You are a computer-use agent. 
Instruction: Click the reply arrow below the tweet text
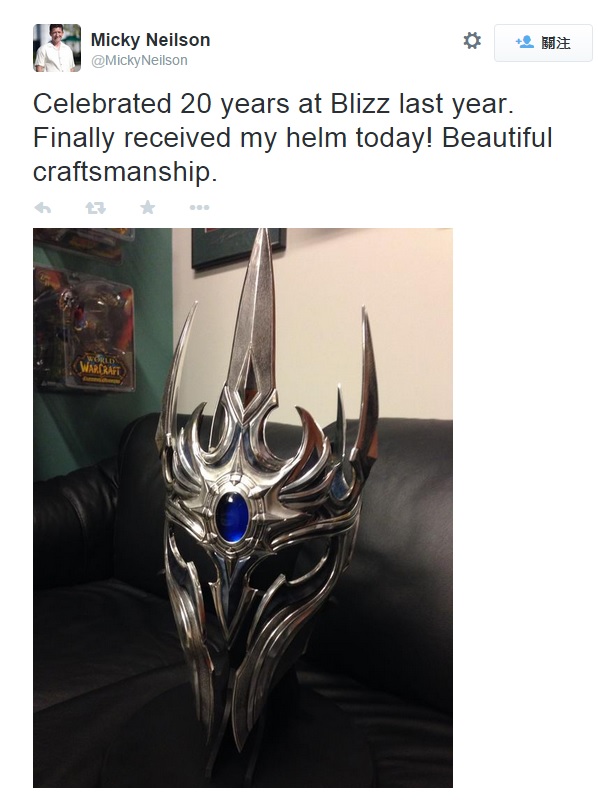pos(43,208)
